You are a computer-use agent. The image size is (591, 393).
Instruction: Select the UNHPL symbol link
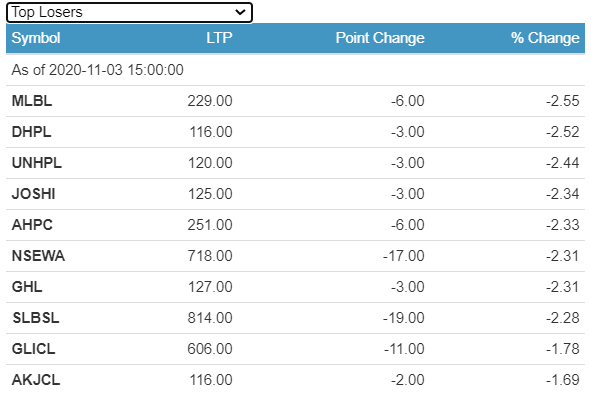point(37,163)
